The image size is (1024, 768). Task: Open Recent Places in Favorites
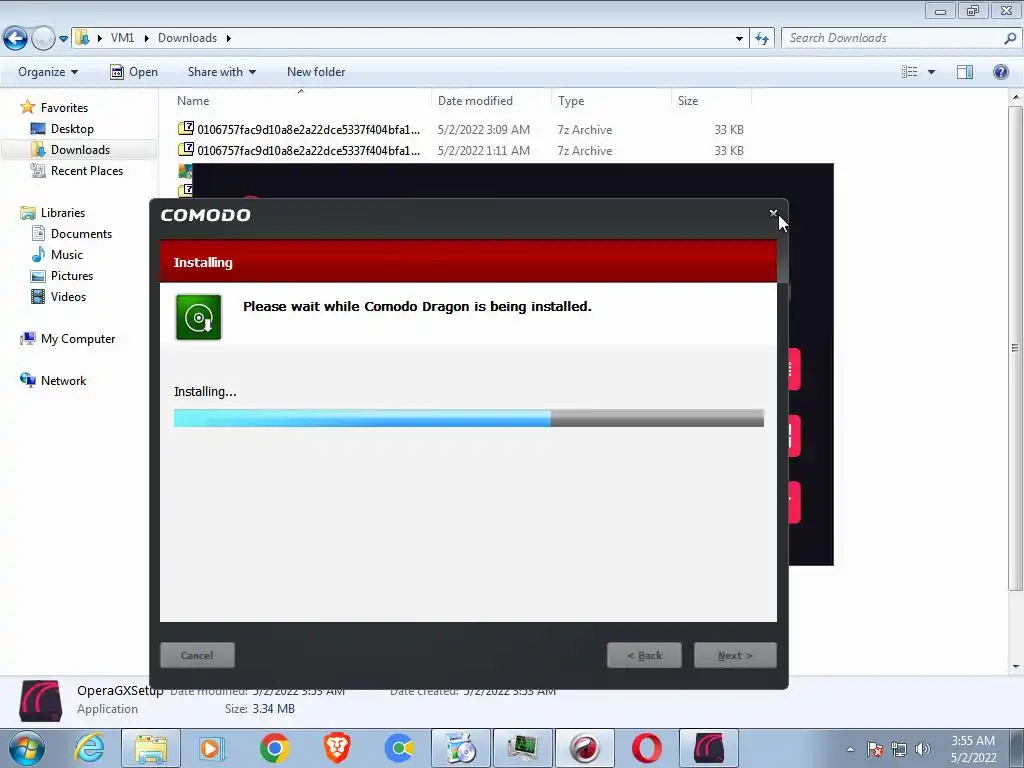coord(86,170)
